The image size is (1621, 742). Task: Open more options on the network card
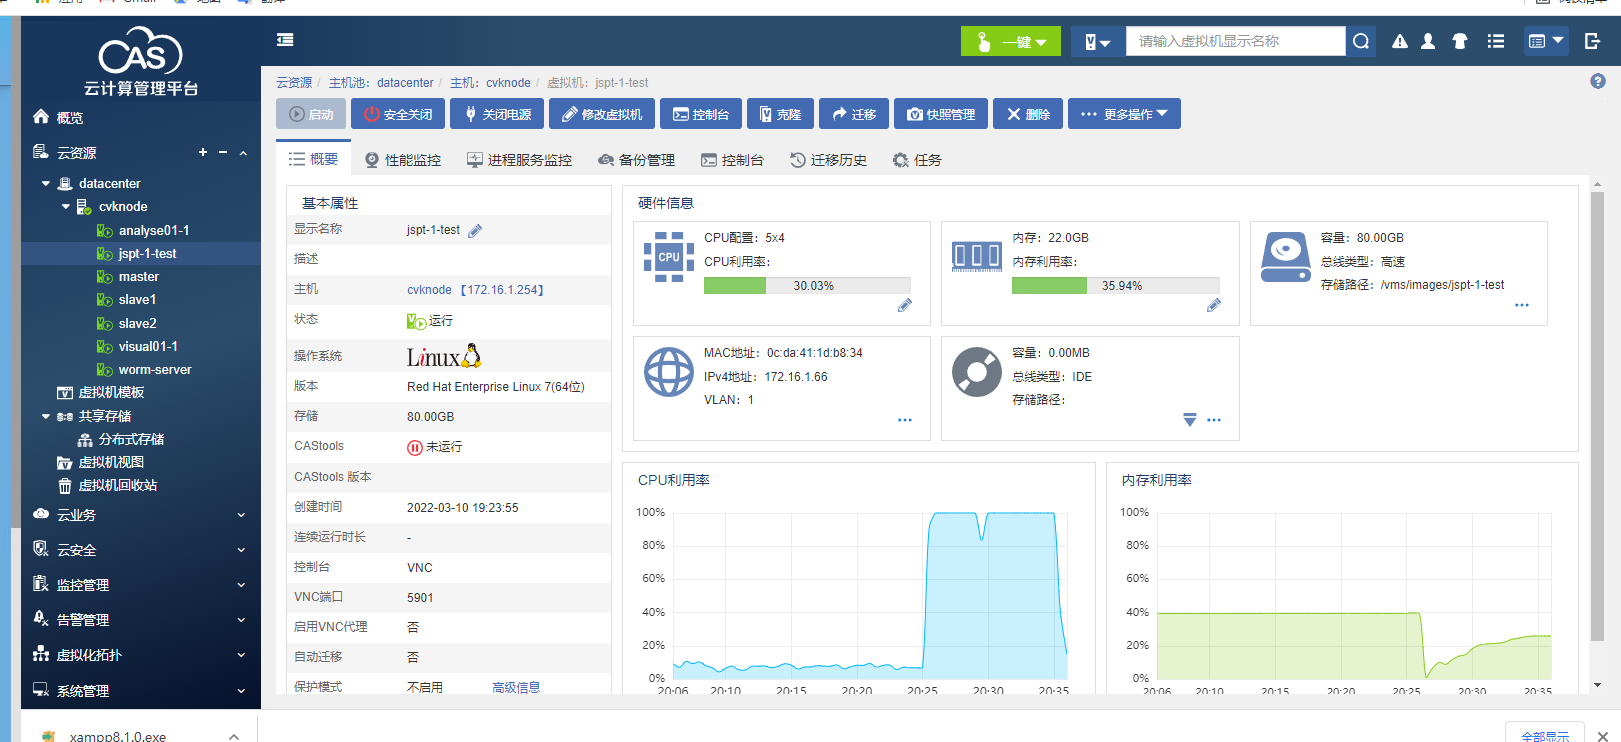(x=905, y=420)
